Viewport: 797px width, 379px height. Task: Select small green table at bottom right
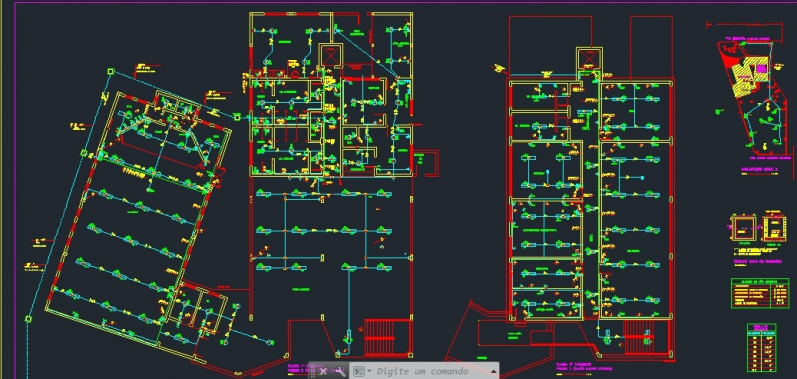pyautogui.click(x=761, y=348)
